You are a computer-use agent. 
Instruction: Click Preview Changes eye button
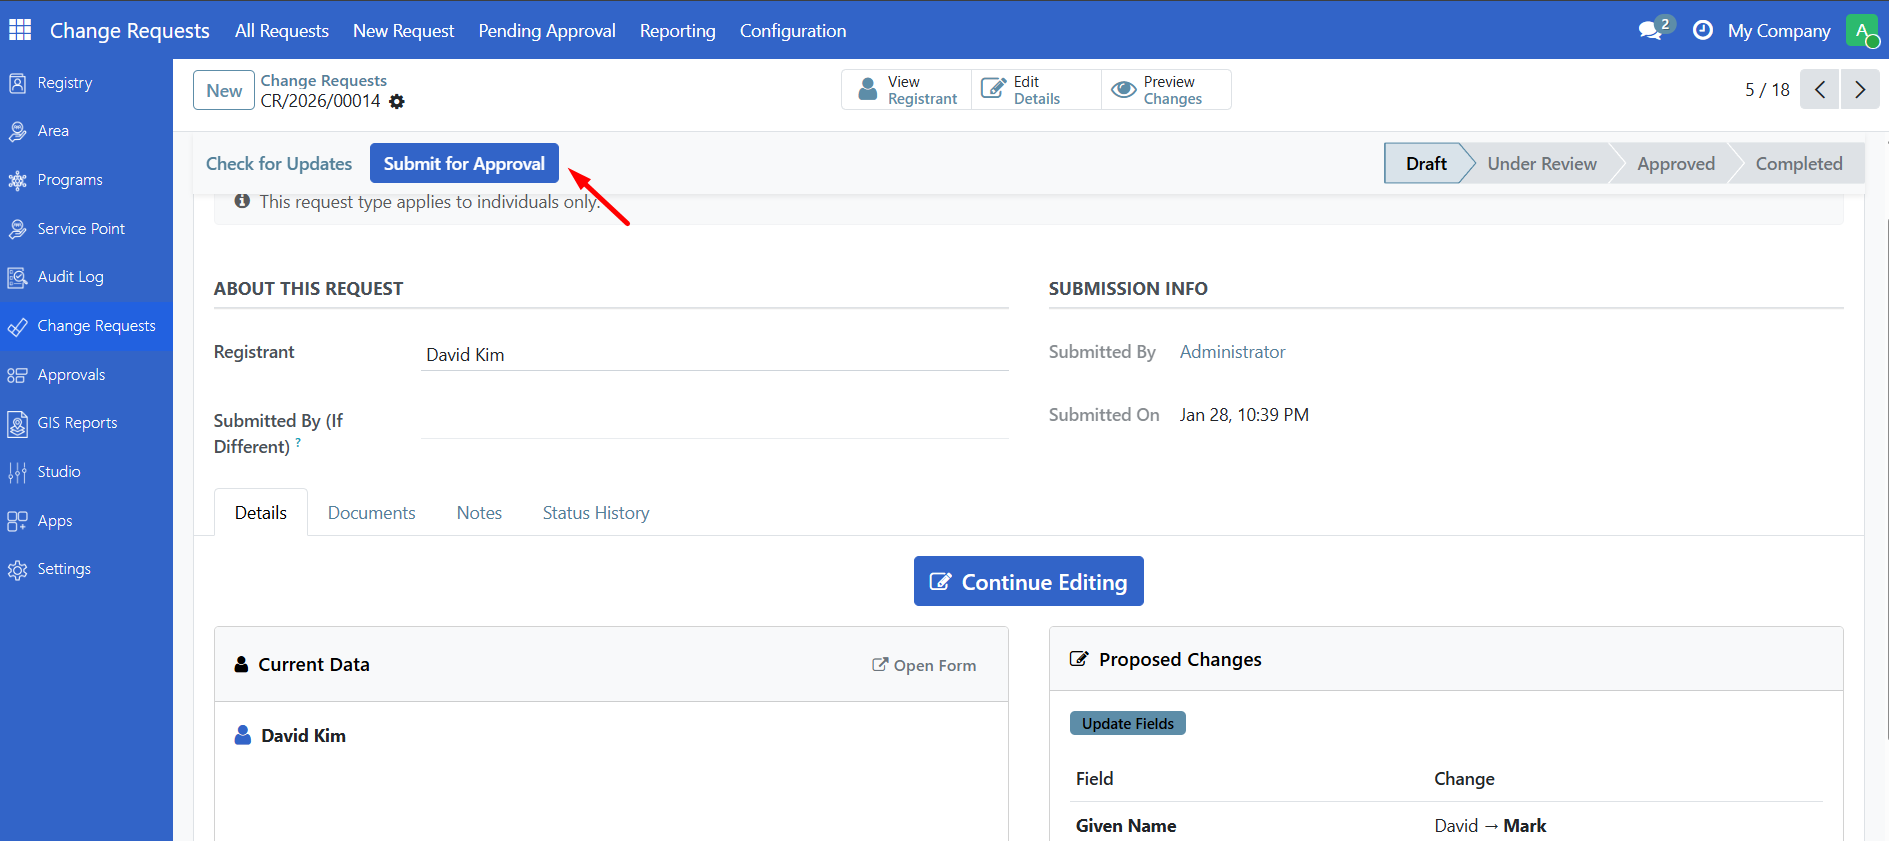pos(1166,90)
